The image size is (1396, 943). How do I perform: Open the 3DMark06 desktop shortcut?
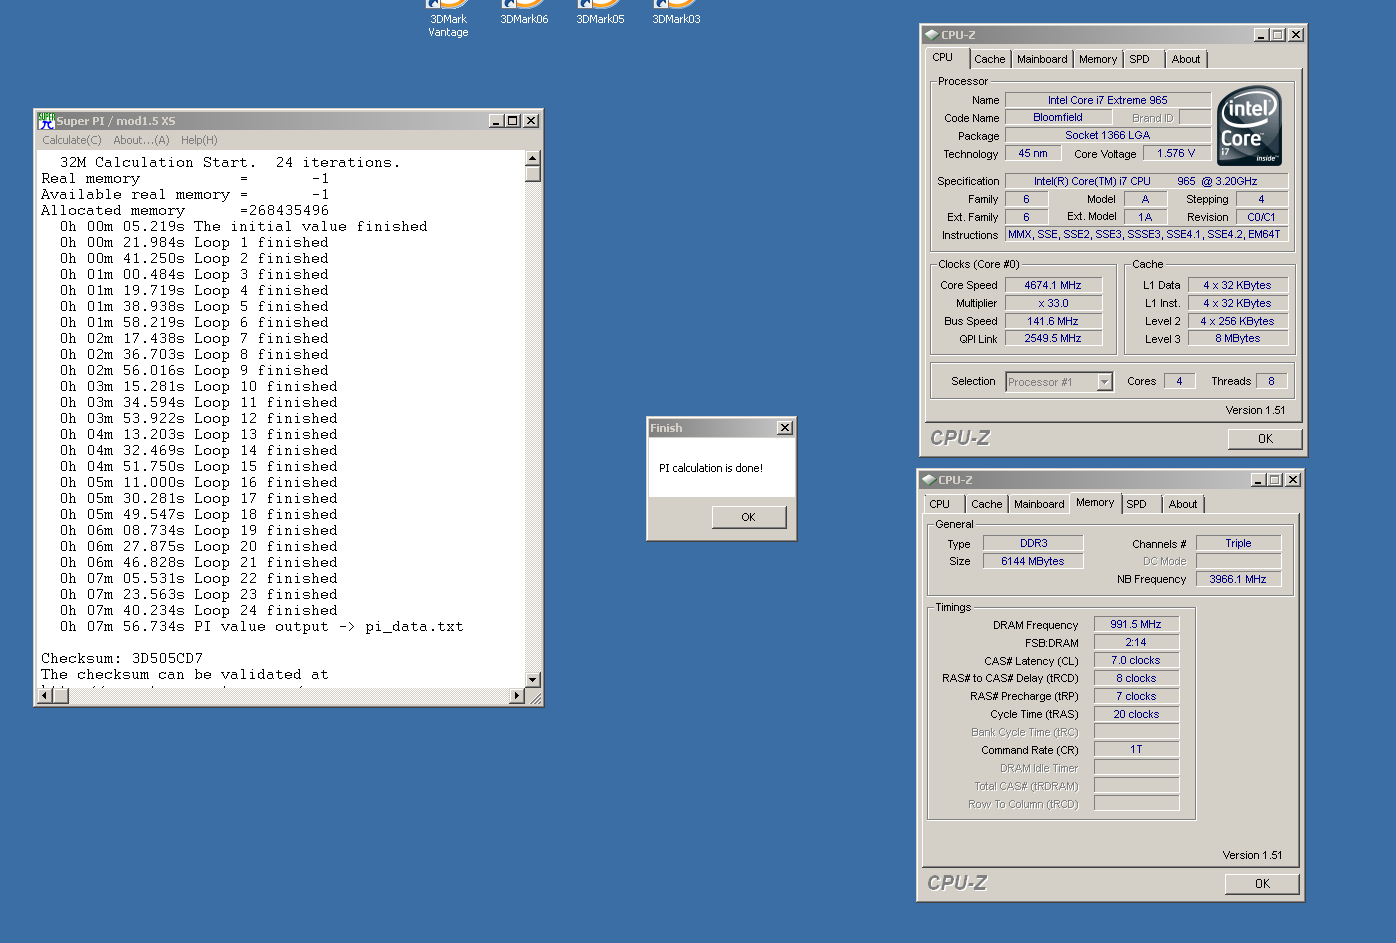[524, 12]
